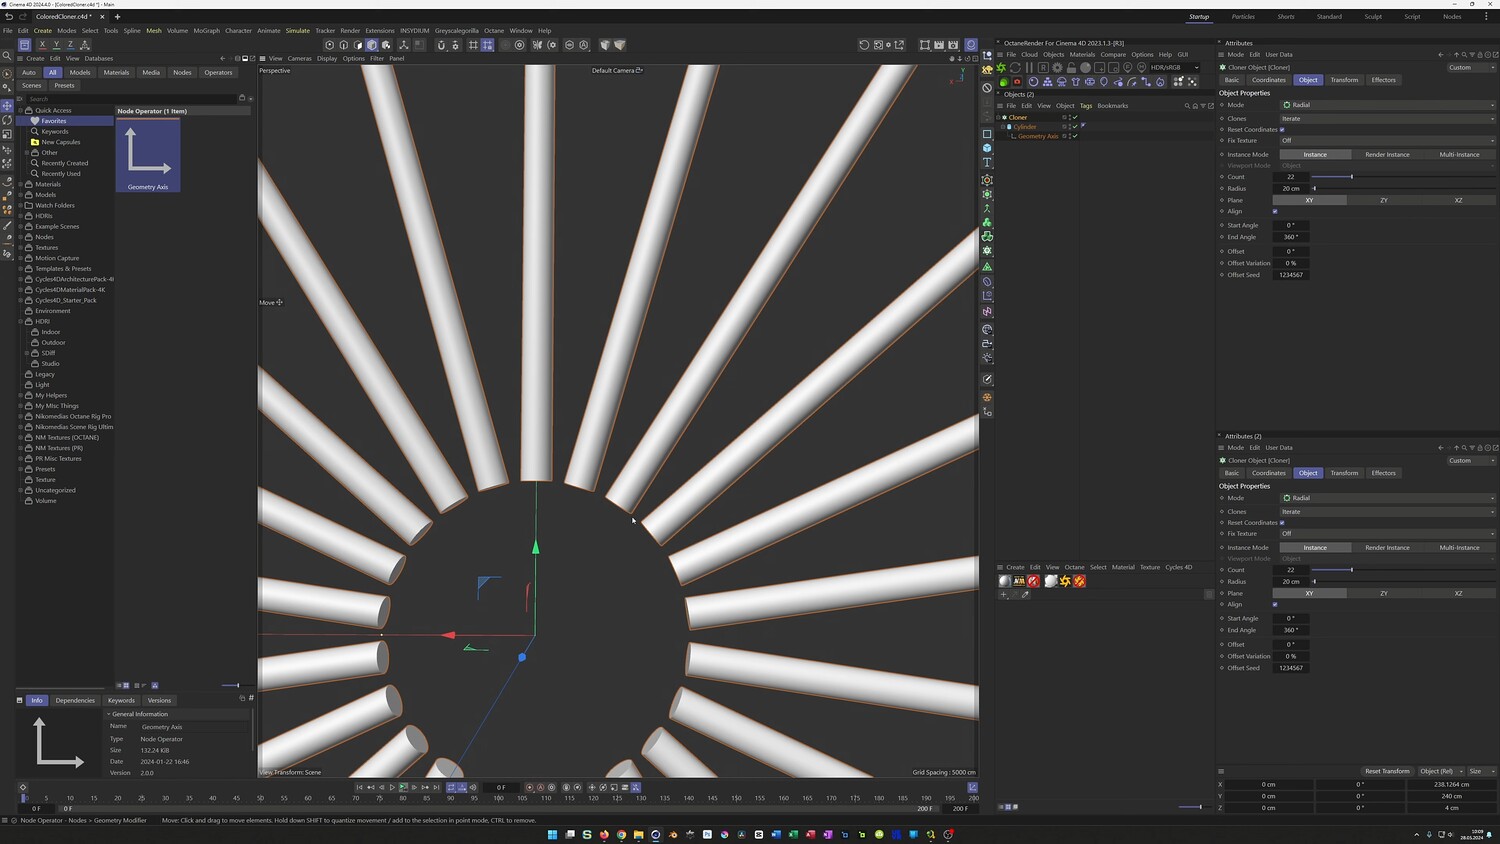Screen dimensions: 1500x844
Task: Click the grid snap icon in top toolbar
Action: click(473, 45)
